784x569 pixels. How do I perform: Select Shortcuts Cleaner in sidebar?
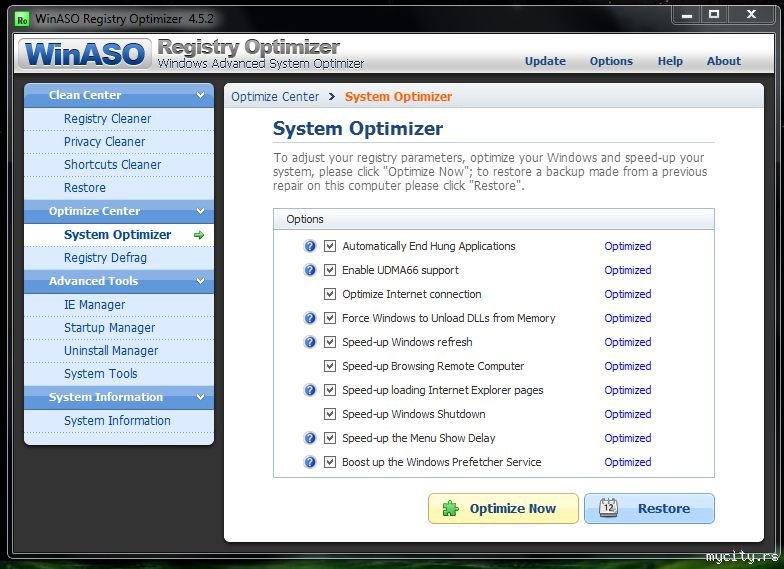point(119,165)
